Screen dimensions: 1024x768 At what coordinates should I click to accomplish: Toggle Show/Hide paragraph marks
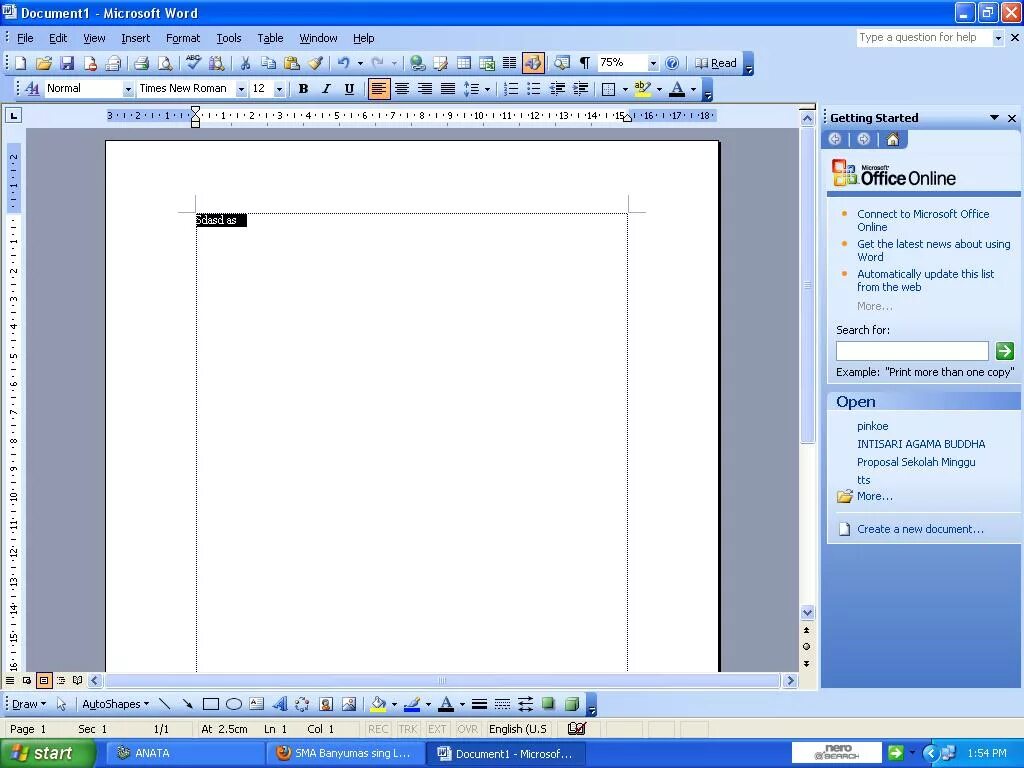(x=584, y=63)
